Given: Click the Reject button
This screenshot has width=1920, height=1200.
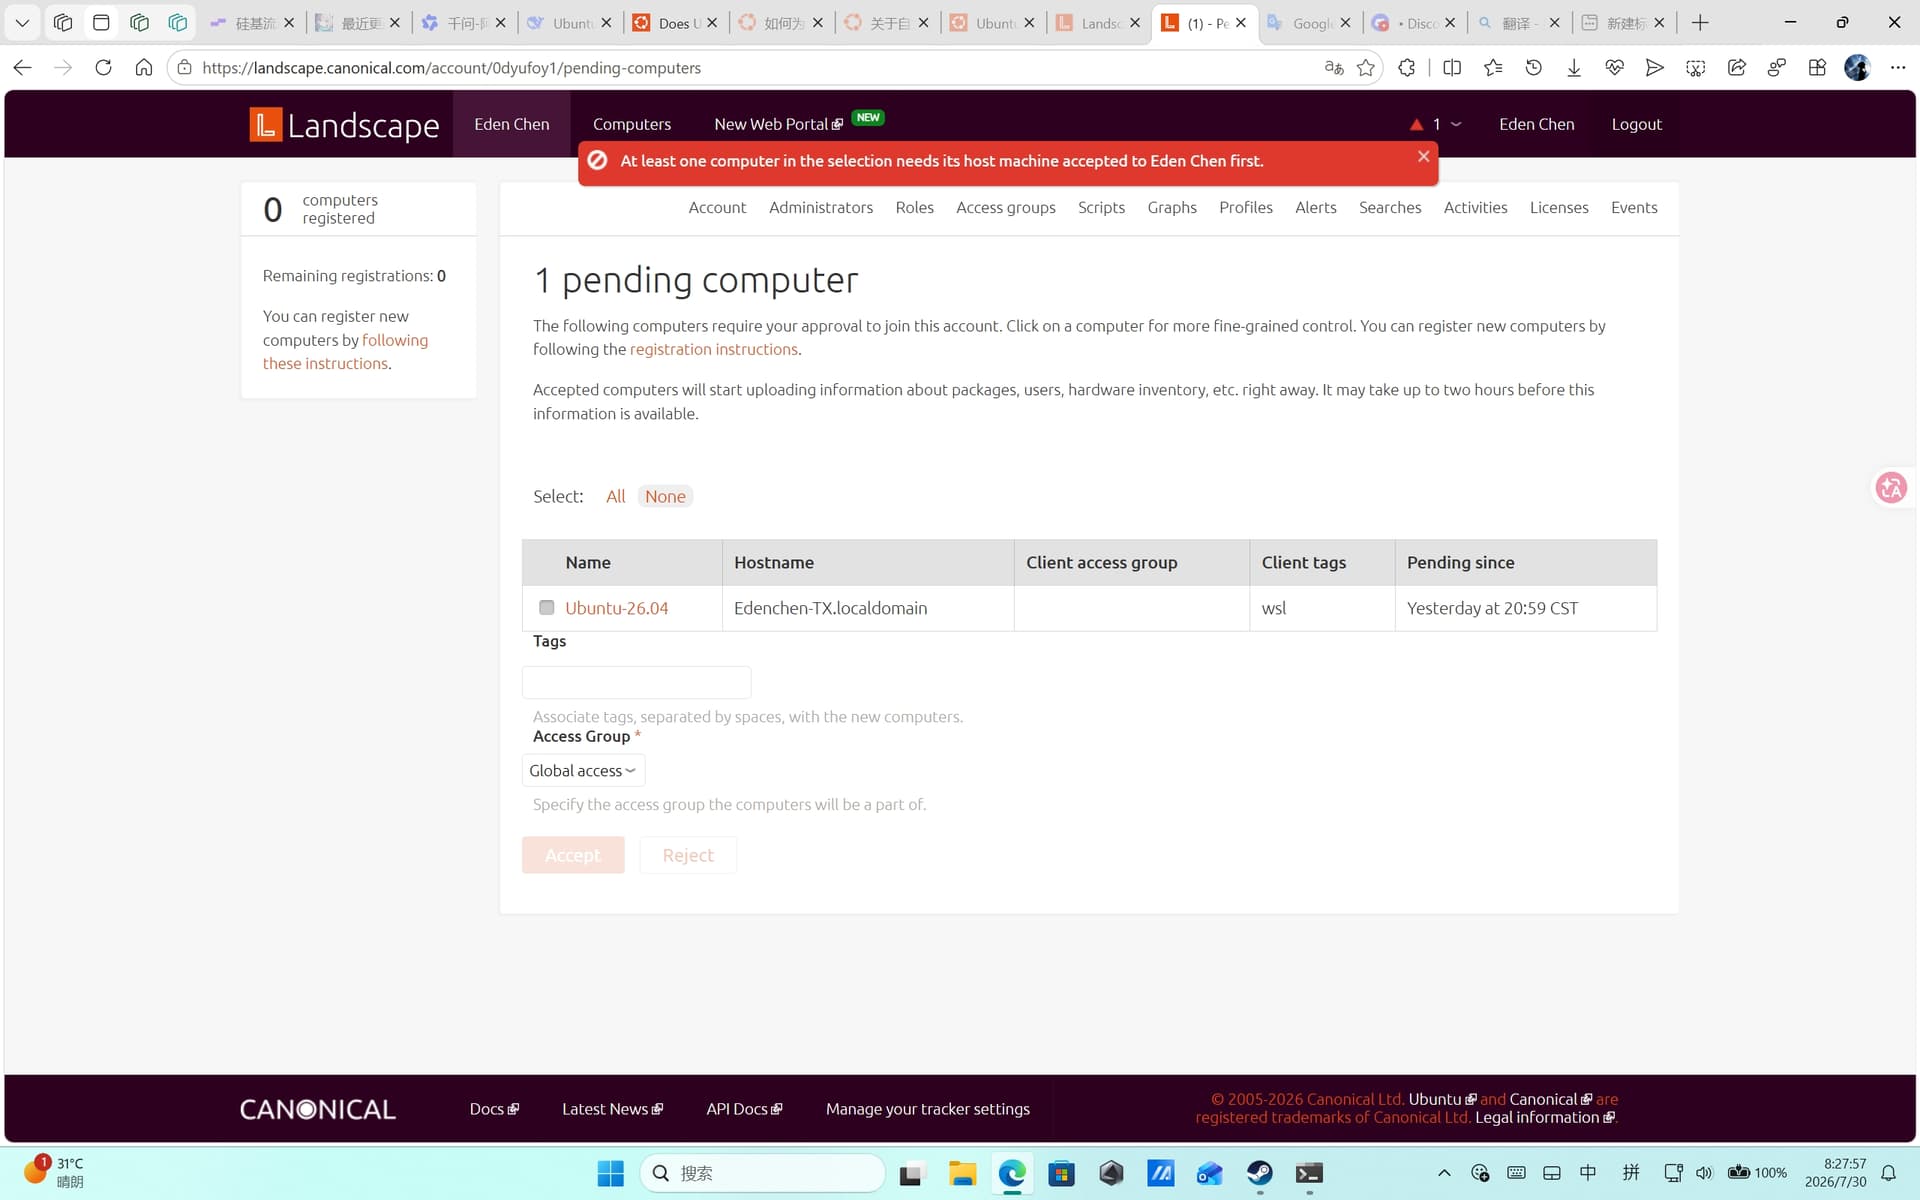Looking at the screenshot, I should [x=688, y=855].
